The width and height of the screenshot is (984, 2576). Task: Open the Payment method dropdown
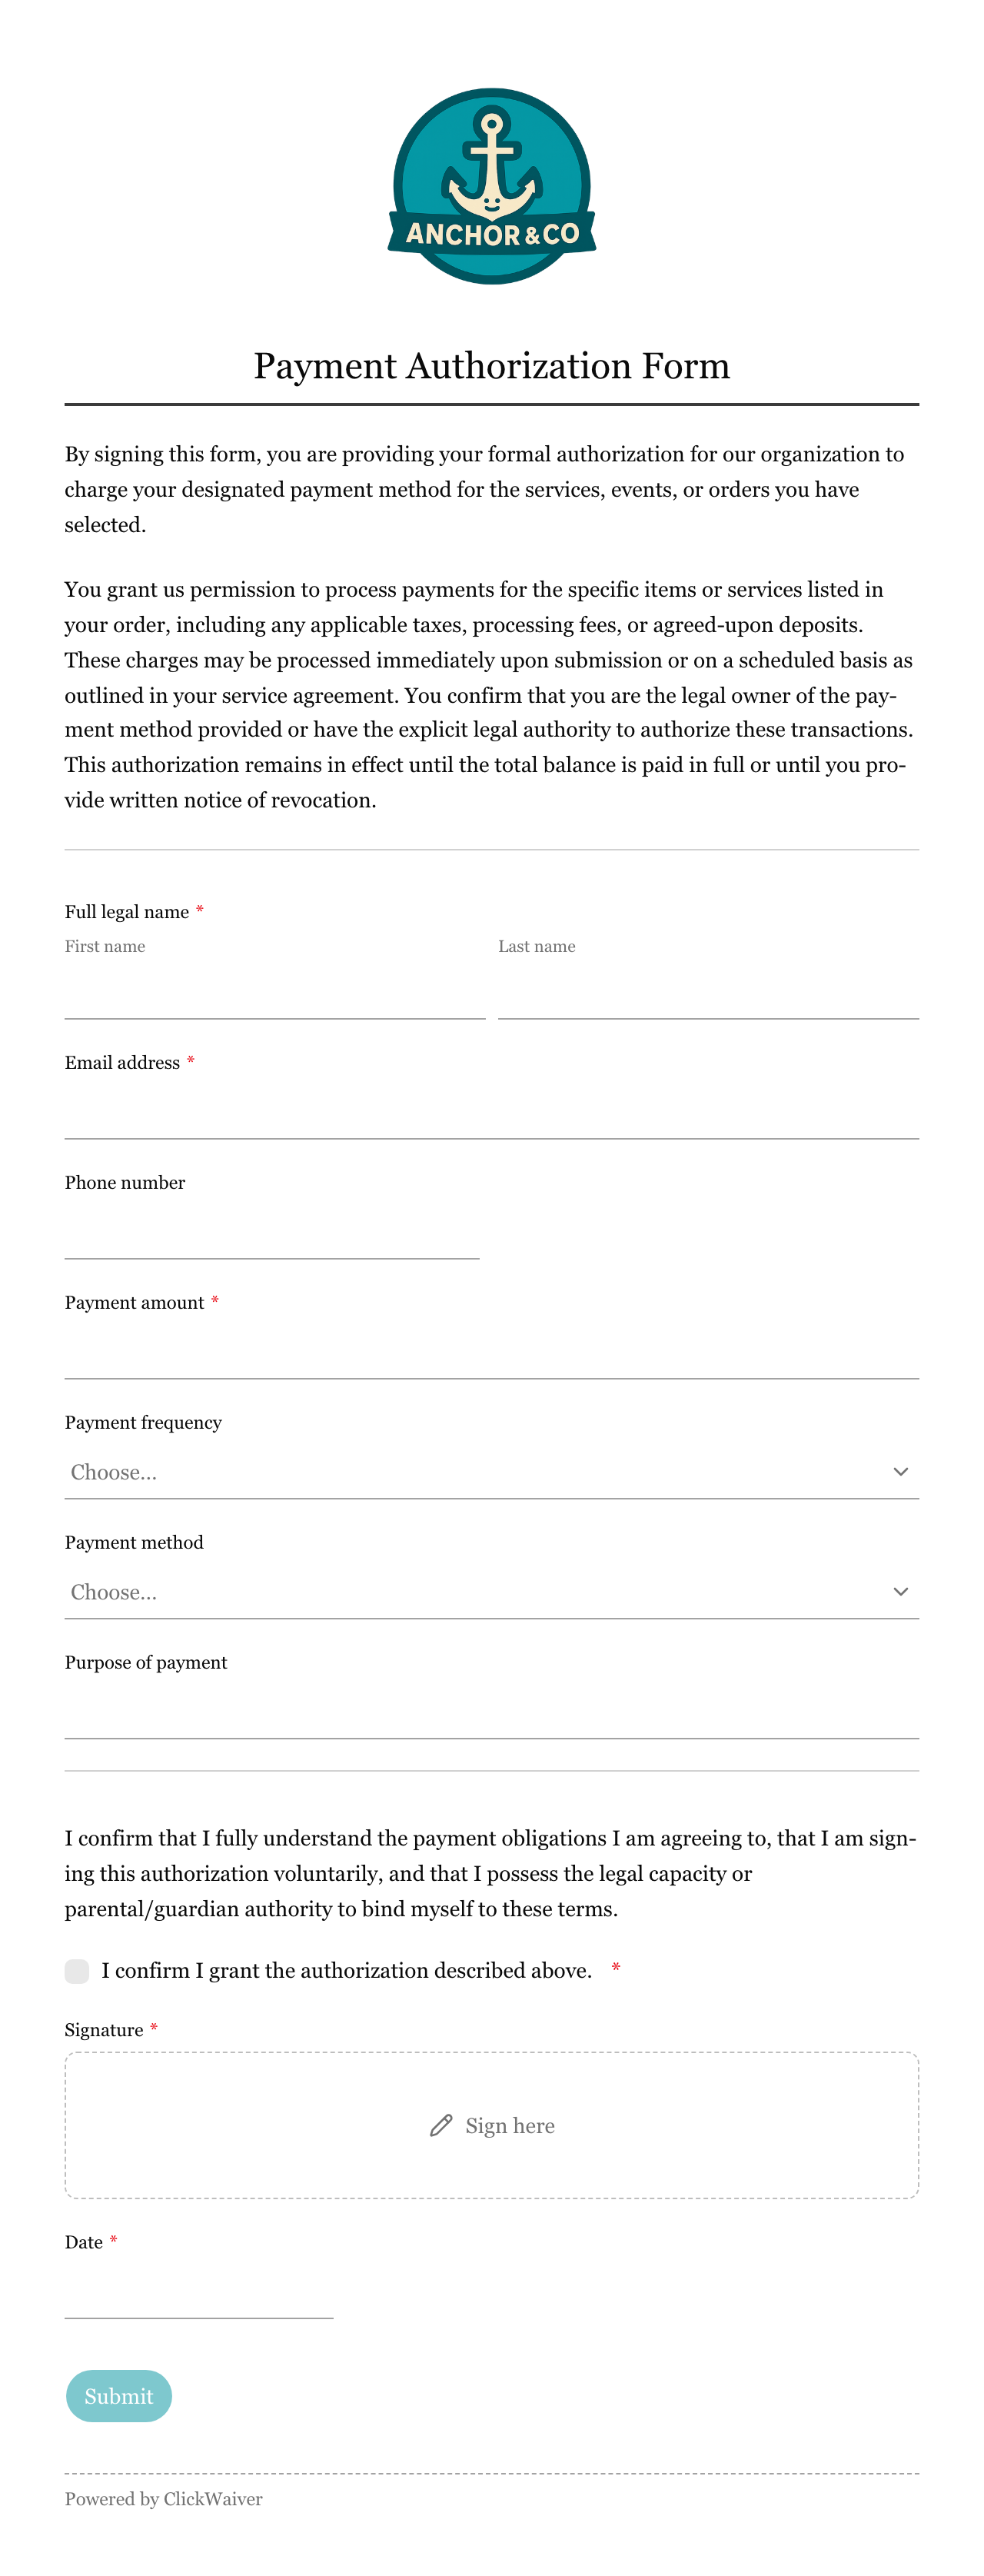click(x=491, y=1592)
